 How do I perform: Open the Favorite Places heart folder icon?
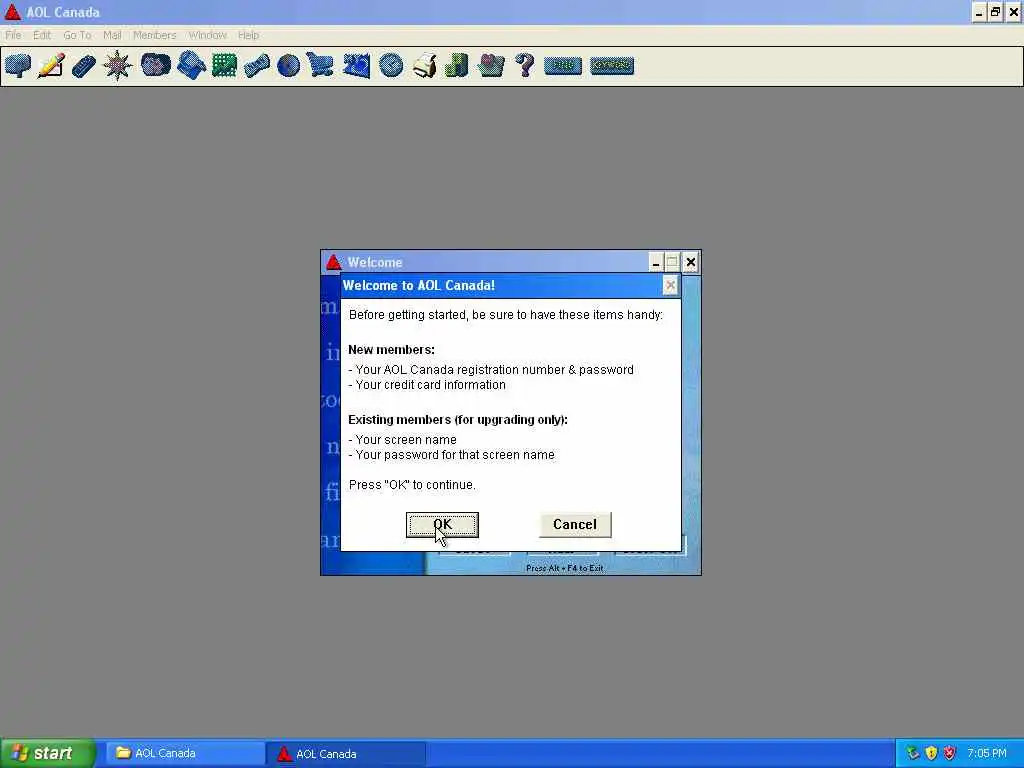coord(490,65)
